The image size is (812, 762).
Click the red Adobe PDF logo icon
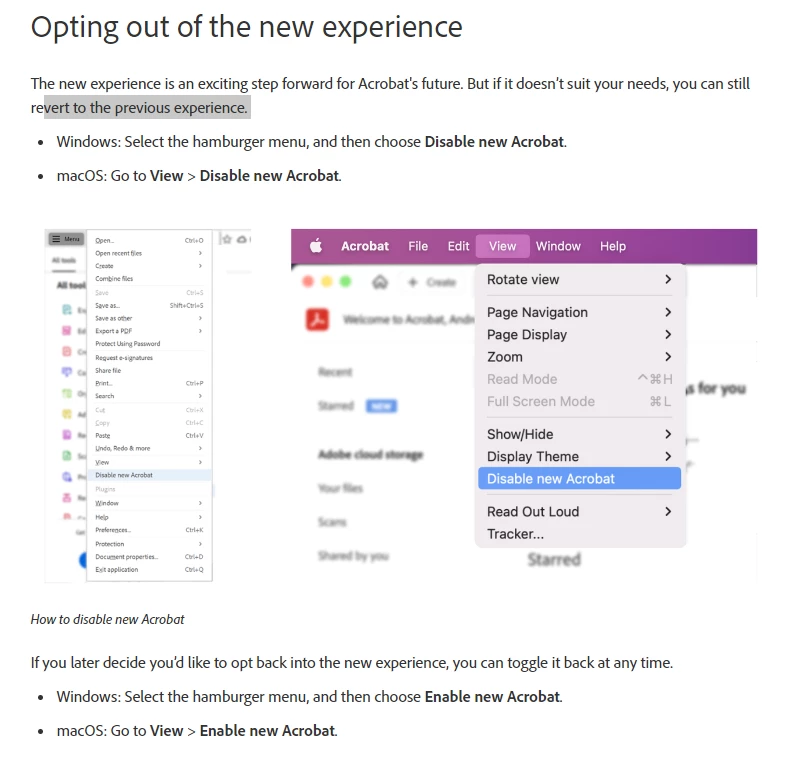(x=317, y=319)
